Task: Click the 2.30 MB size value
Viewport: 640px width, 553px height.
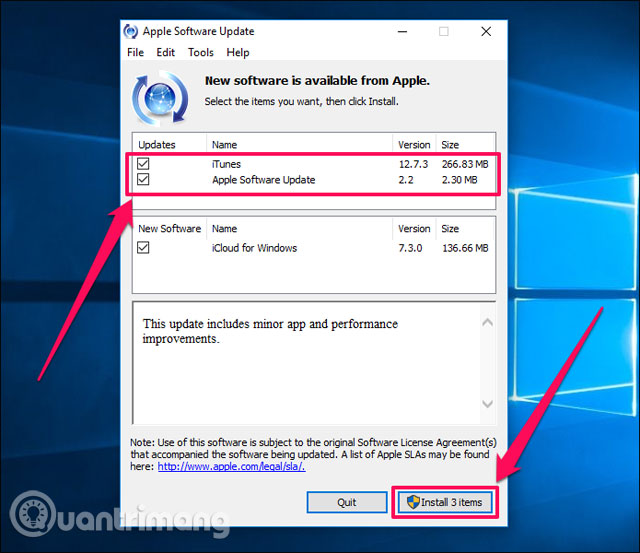Action: pyautogui.click(x=460, y=180)
